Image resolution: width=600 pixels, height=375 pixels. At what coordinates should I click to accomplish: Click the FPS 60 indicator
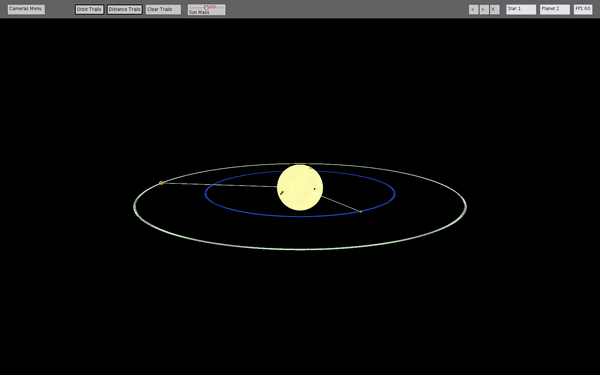(583, 10)
